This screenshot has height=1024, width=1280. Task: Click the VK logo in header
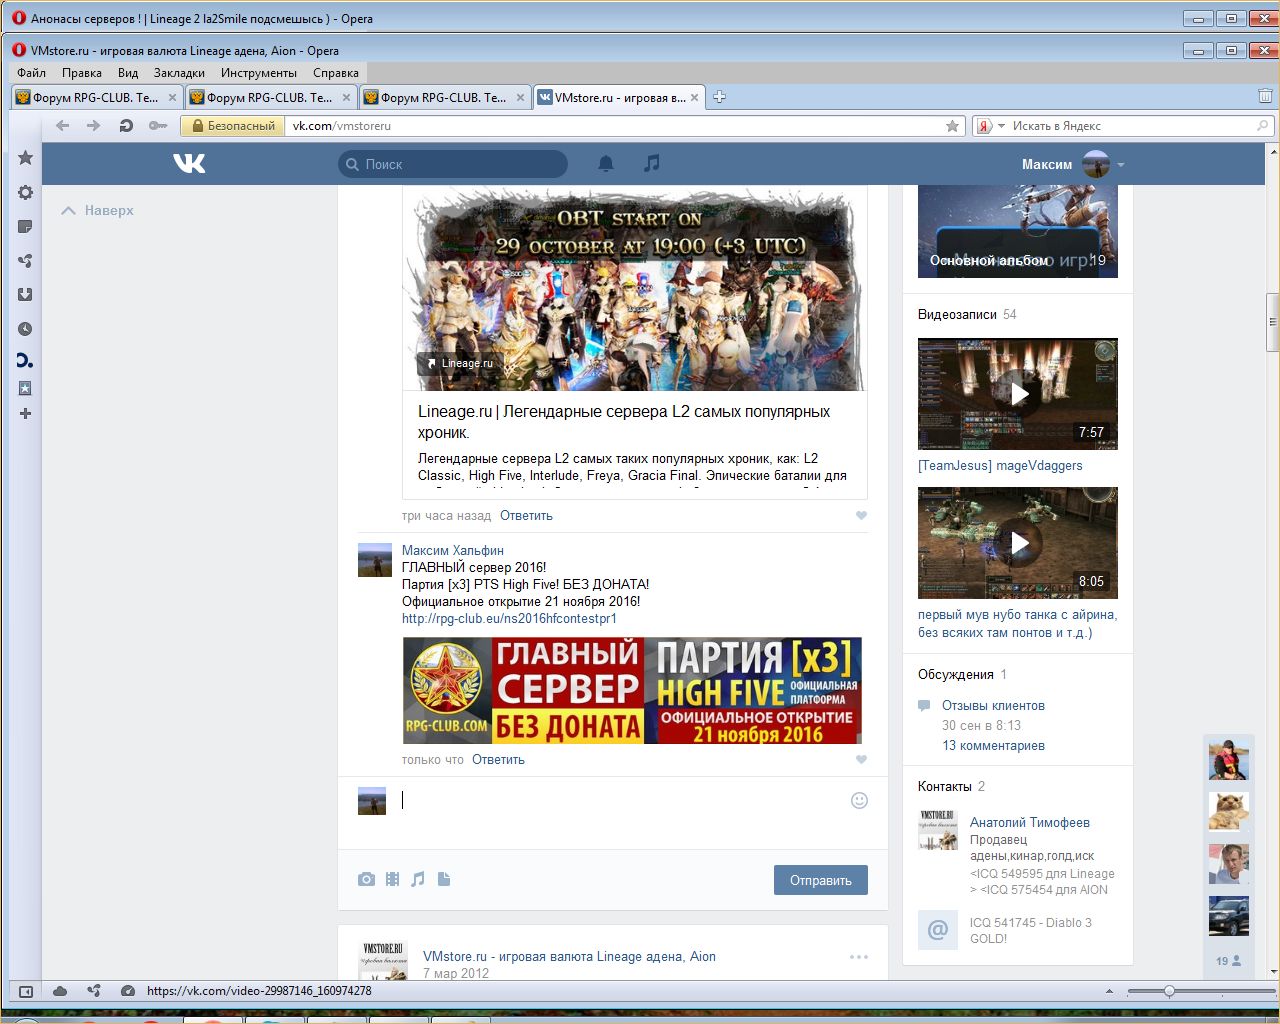(189, 164)
